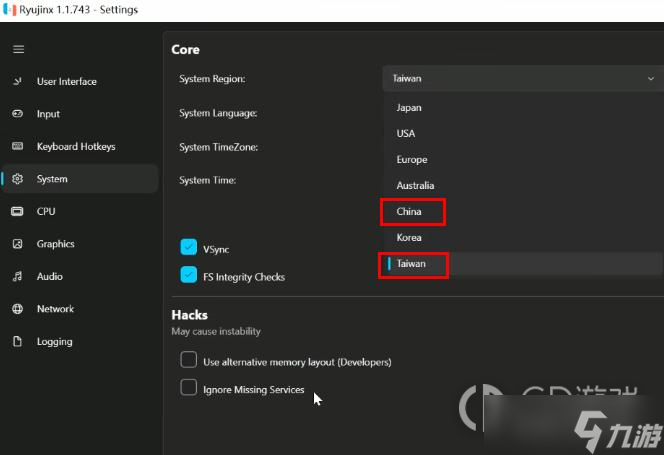
Task: Click the CPU chip icon
Action: pyautogui.click(x=17, y=211)
